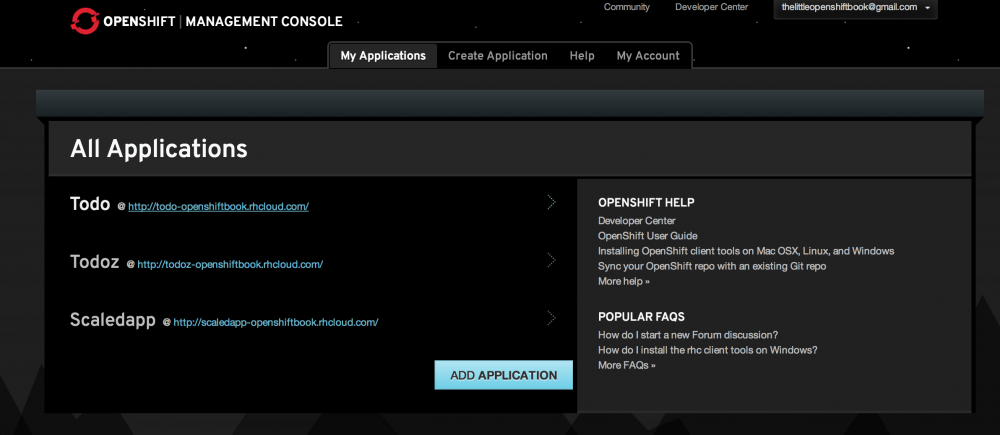Click Sync your OpenShift repo help link
Image resolution: width=1000 pixels, height=435 pixels.
[x=711, y=266]
